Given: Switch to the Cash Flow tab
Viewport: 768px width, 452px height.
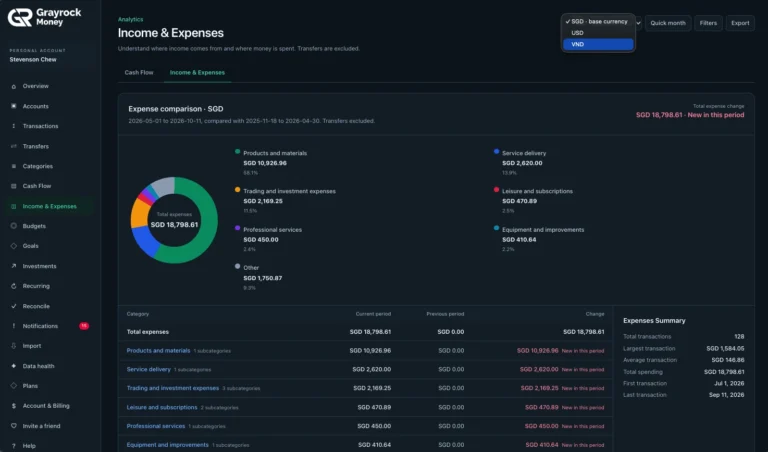Looking at the screenshot, I should coord(139,72).
